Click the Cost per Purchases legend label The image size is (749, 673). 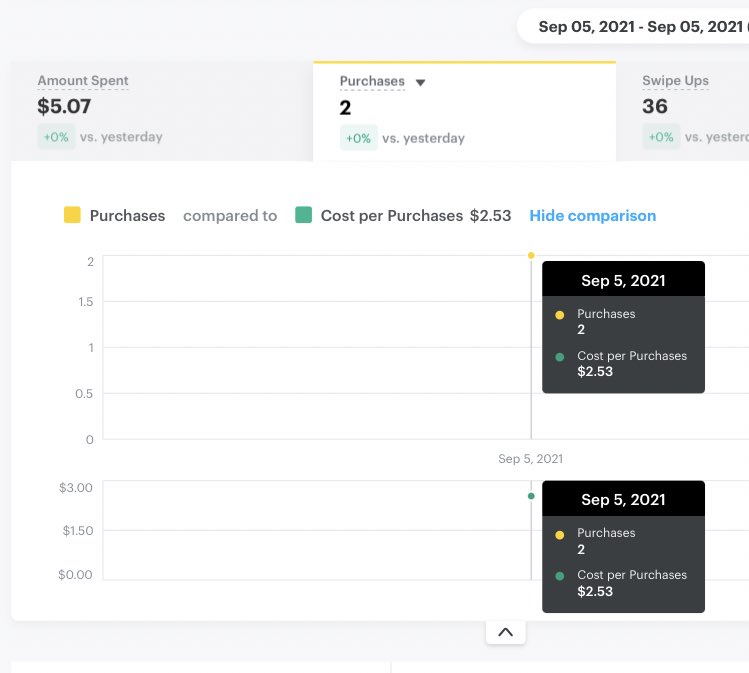coord(392,215)
